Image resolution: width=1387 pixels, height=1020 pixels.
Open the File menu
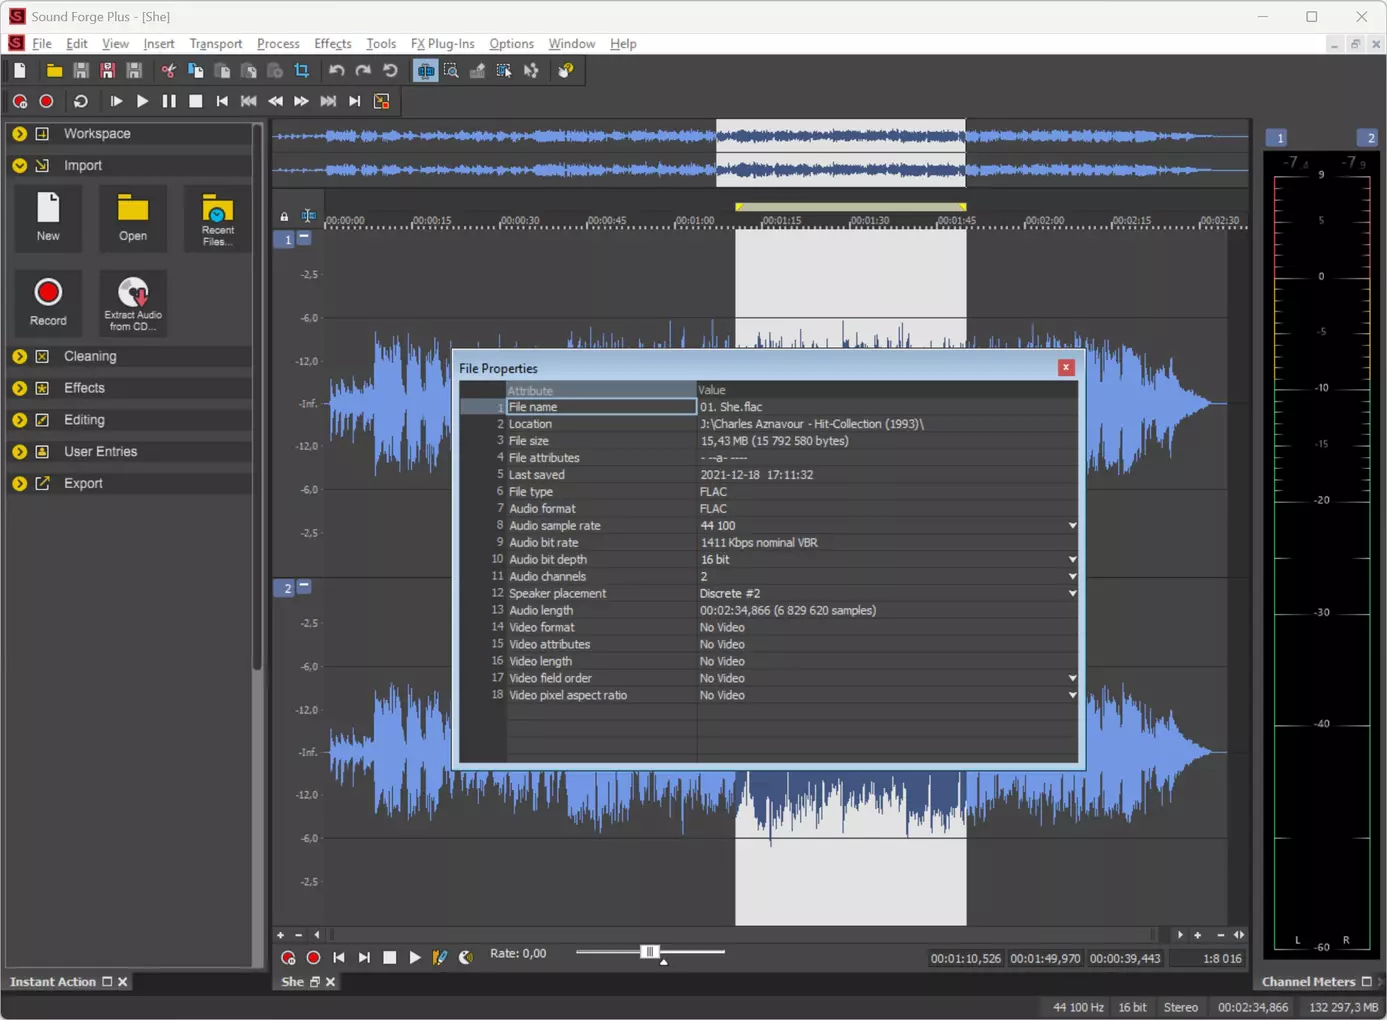42,44
